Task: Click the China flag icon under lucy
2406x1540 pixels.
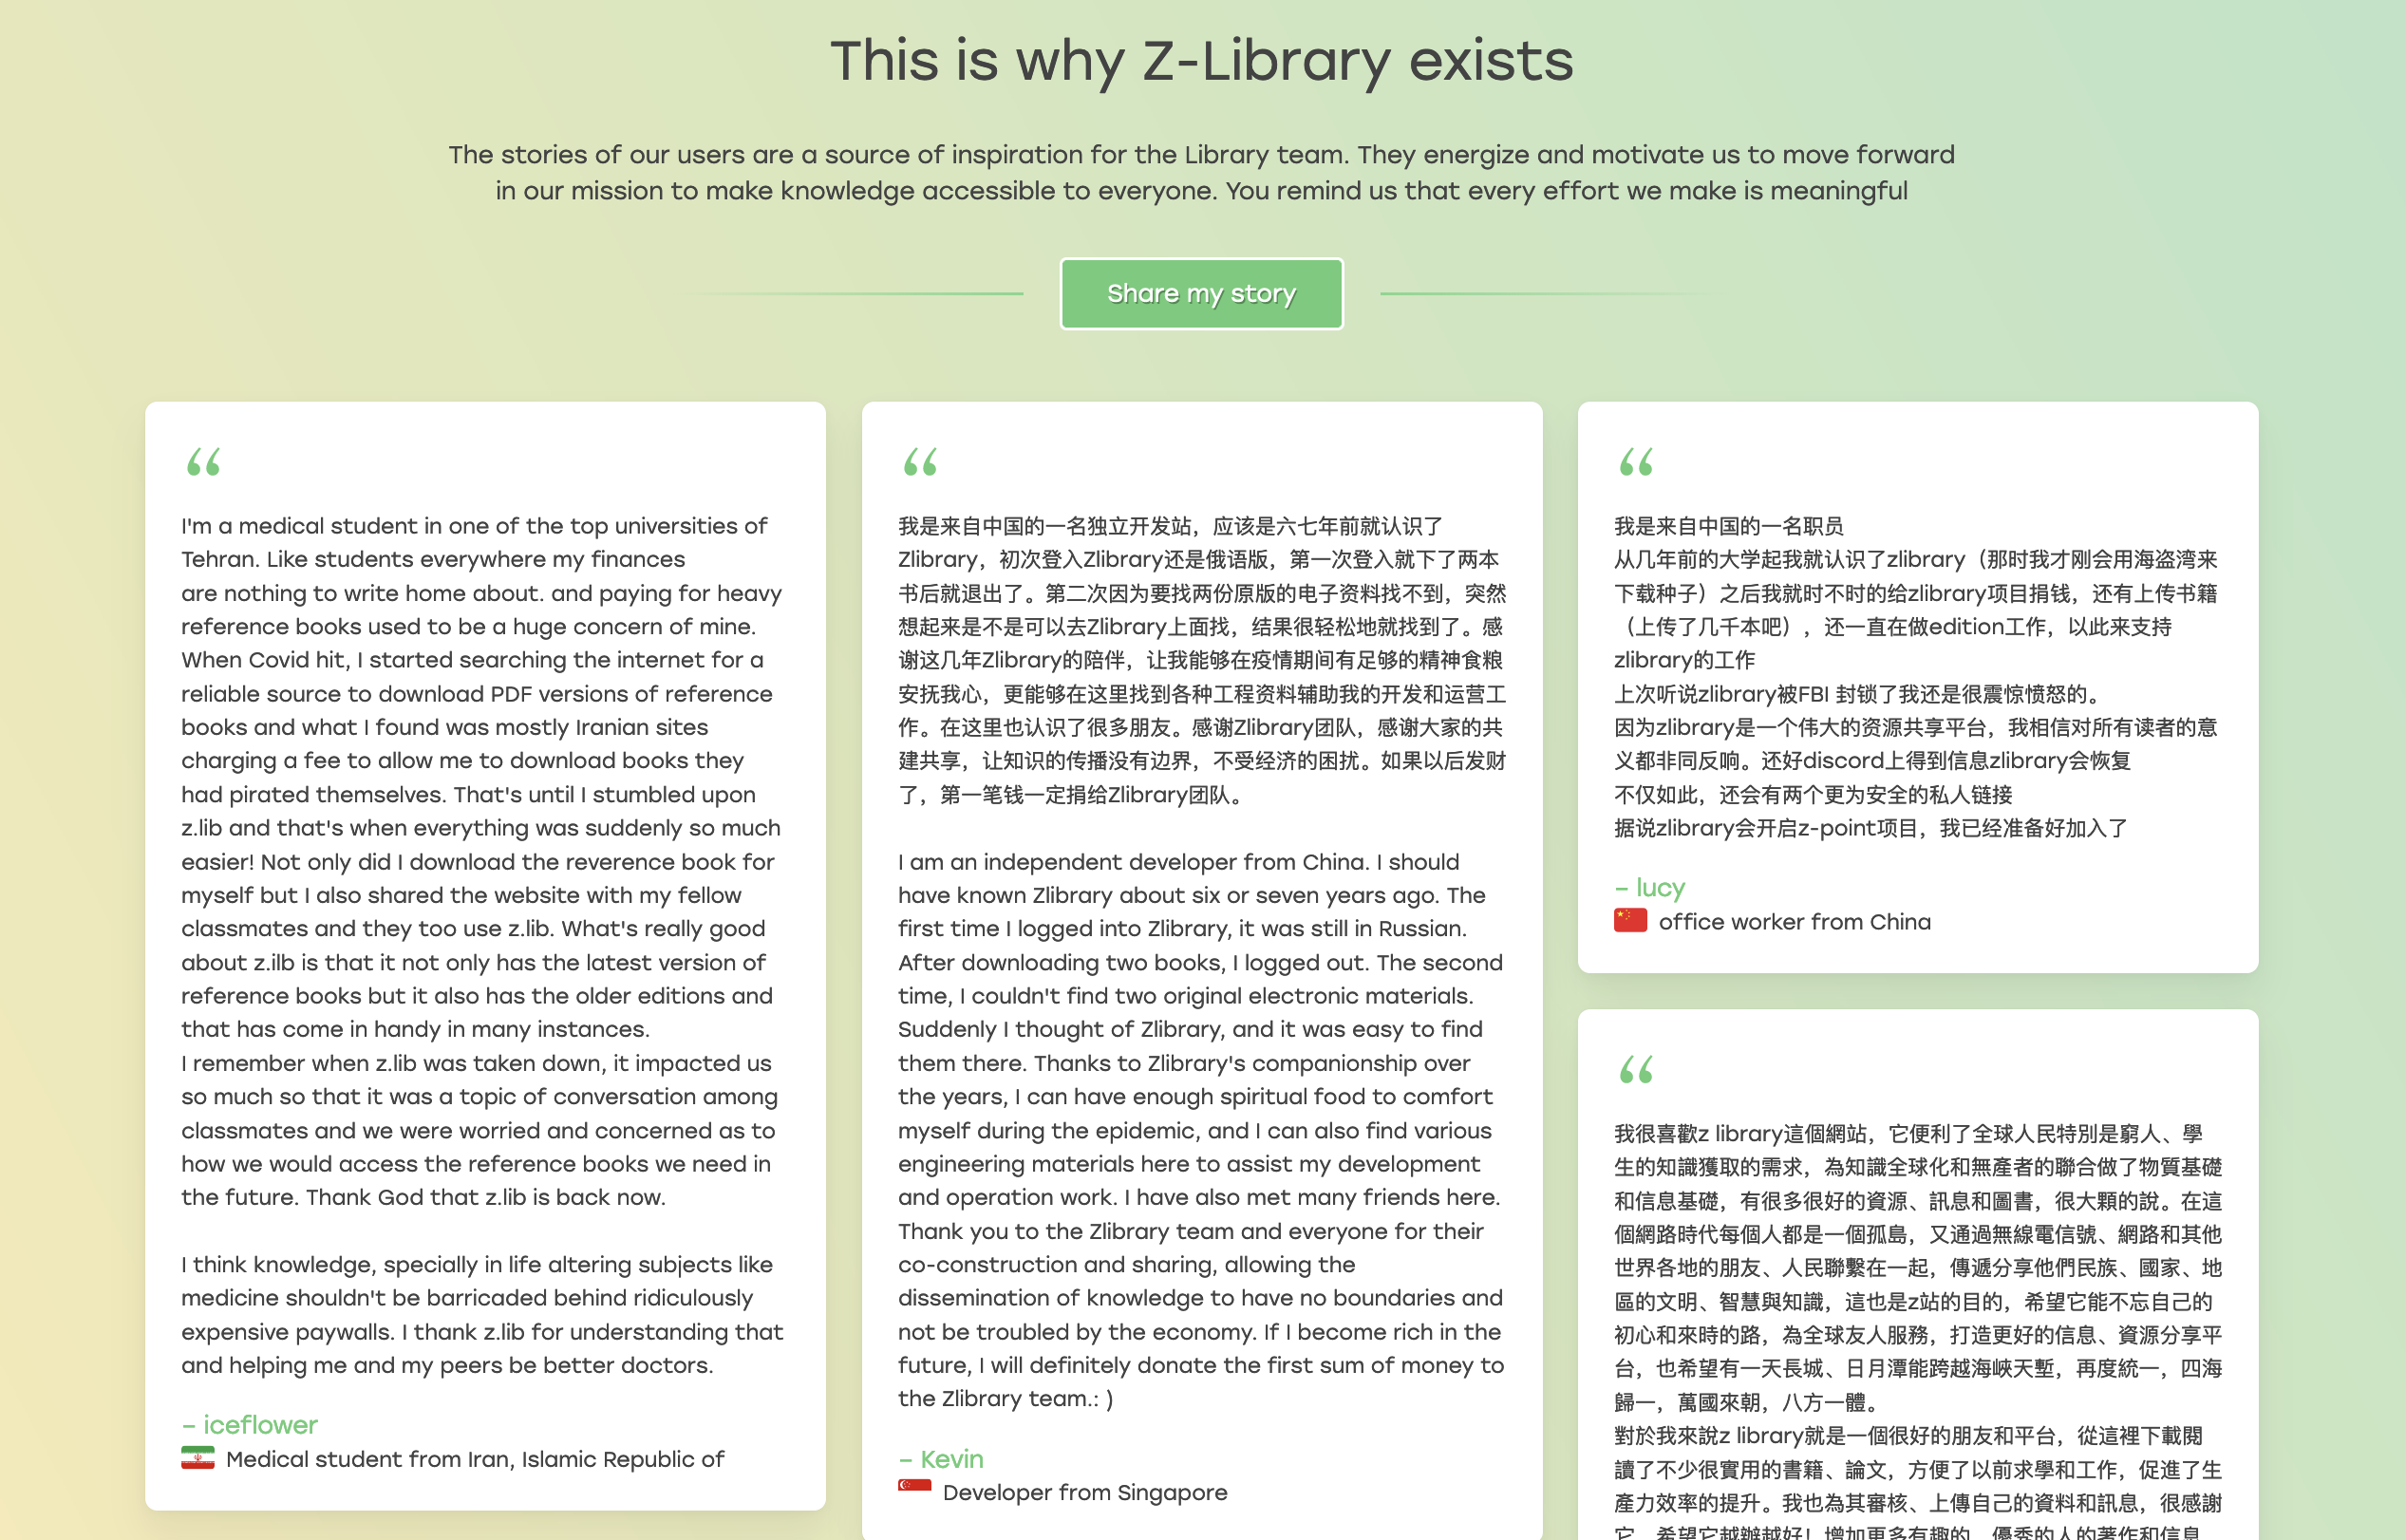Action: tap(1630, 920)
